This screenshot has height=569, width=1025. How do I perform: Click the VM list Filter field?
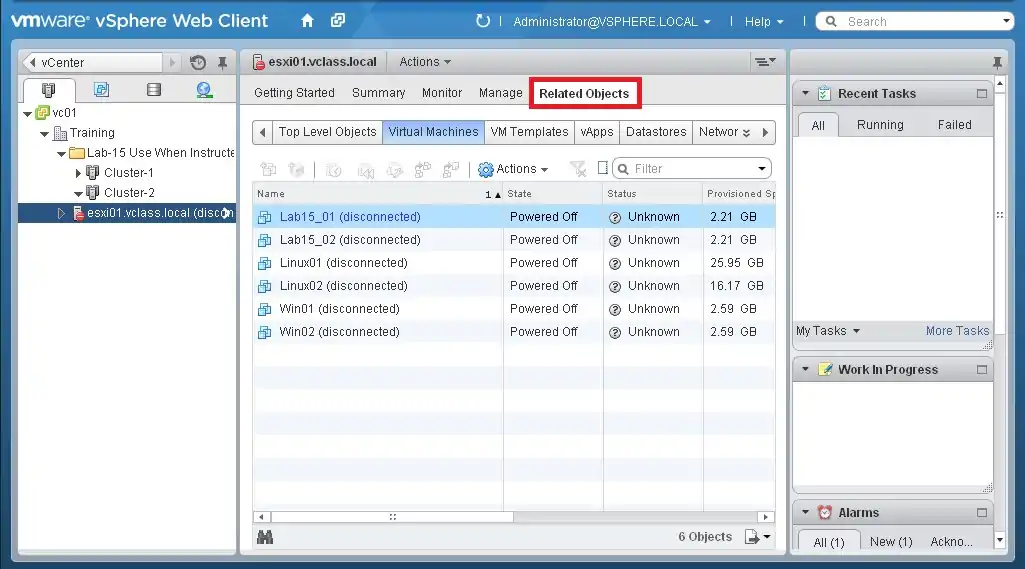[692, 169]
